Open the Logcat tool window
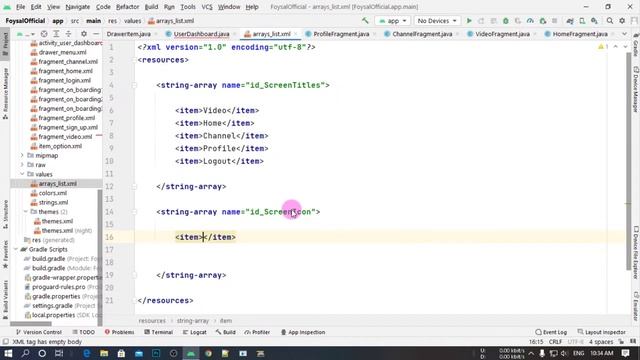The width and height of the screenshot is (640, 360). 195,332
